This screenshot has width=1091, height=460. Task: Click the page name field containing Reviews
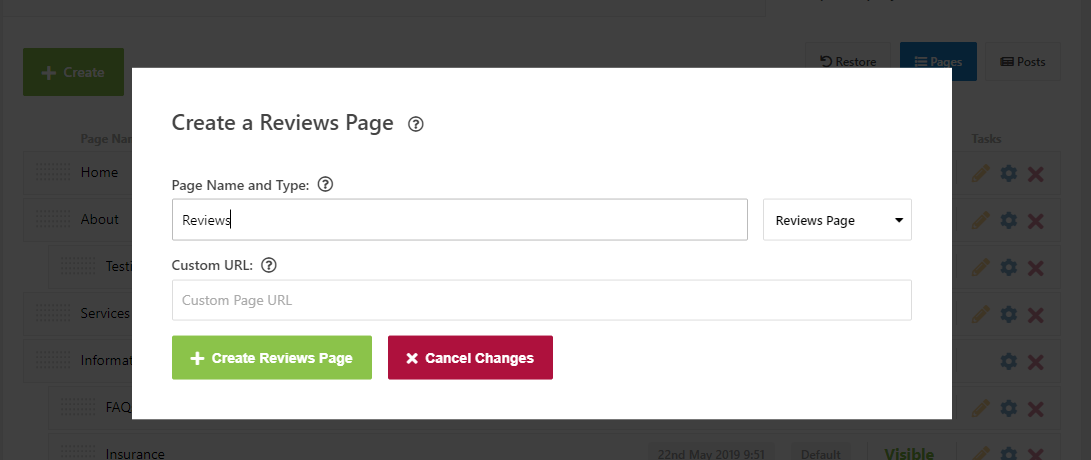tap(460, 220)
